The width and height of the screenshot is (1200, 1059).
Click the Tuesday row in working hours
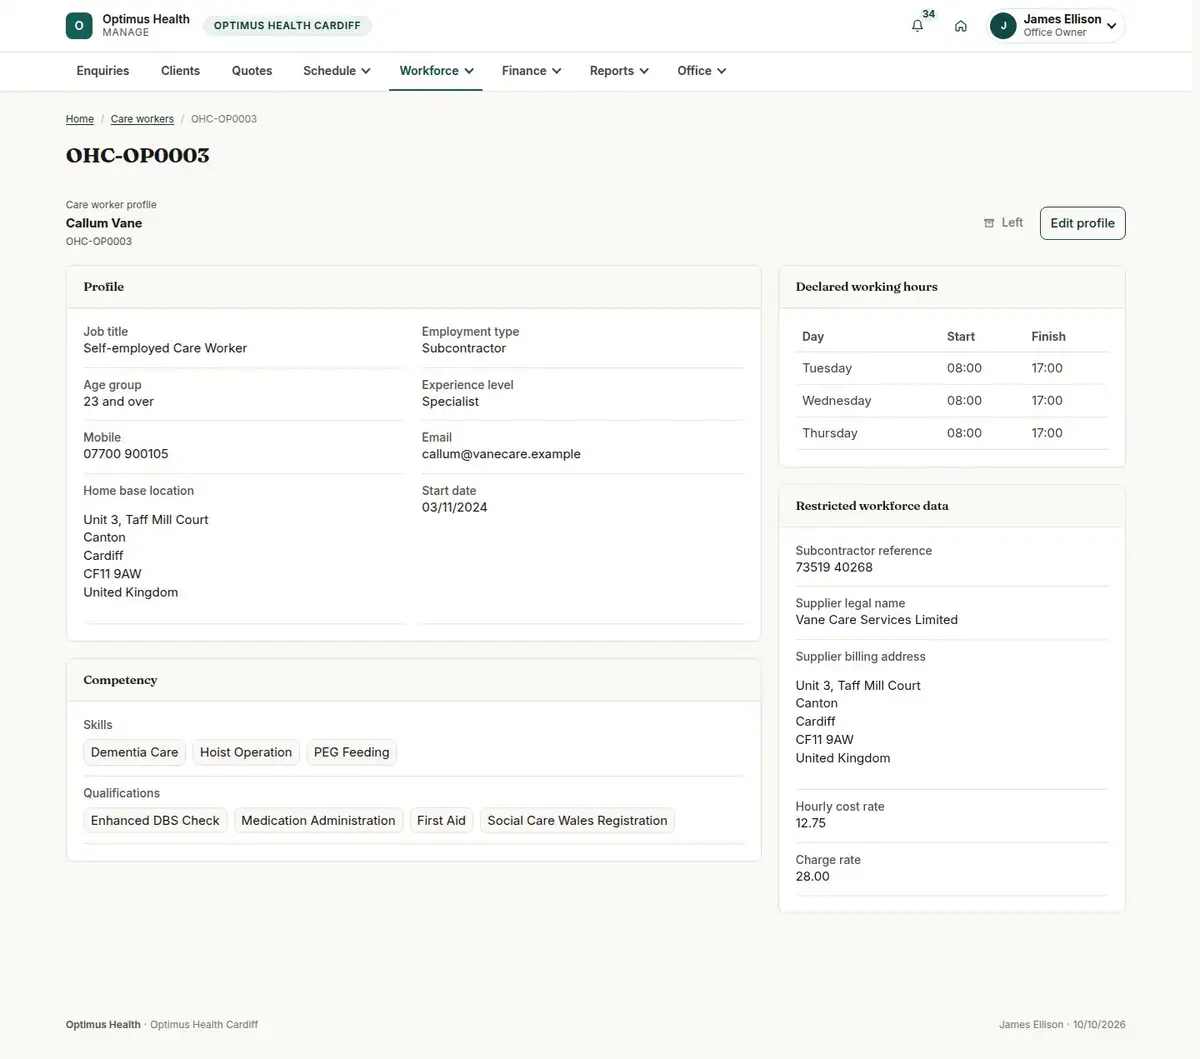[x=952, y=368]
